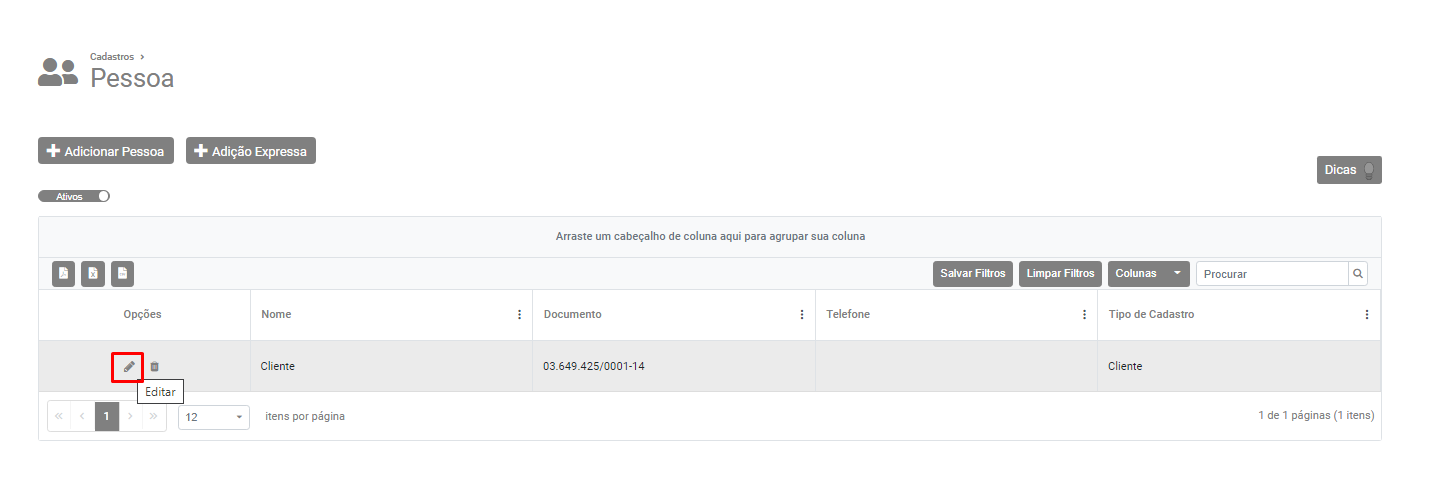Open the Telefone column options menu
The width and height of the screenshot is (1452, 478).
[x=1085, y=314]
